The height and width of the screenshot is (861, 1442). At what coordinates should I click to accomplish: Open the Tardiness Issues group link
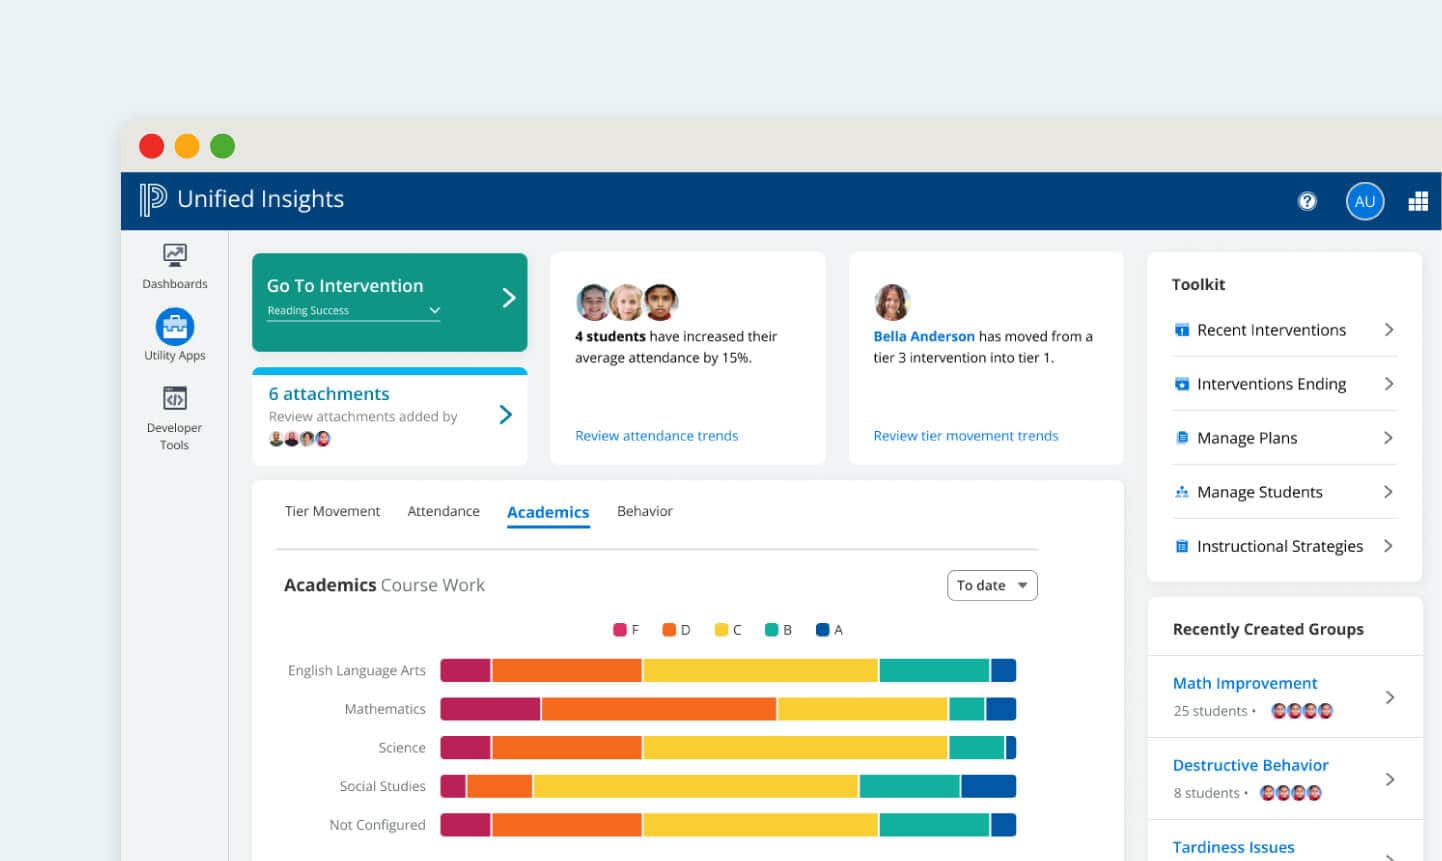point(1233,847)
